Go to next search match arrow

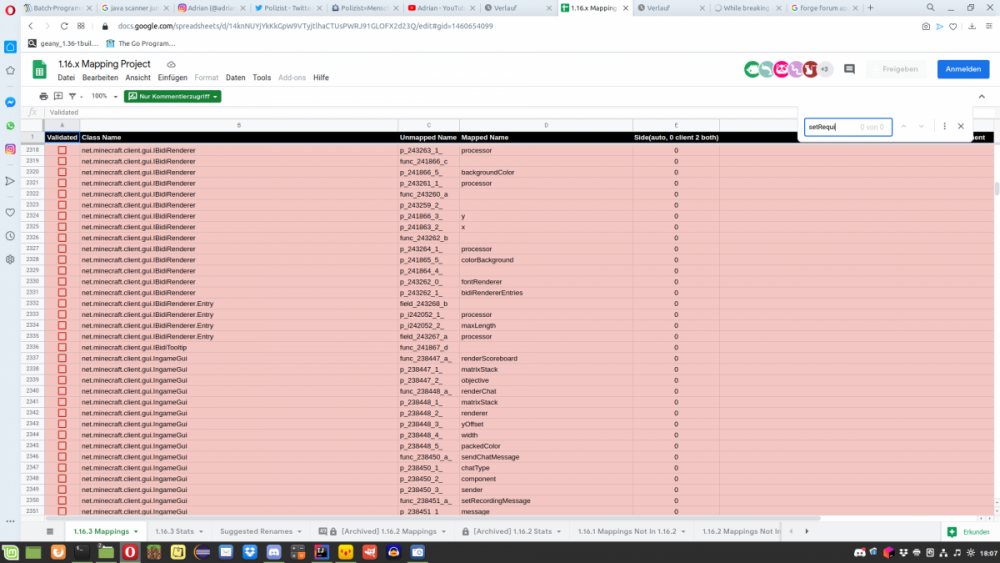tap(921, 126)
